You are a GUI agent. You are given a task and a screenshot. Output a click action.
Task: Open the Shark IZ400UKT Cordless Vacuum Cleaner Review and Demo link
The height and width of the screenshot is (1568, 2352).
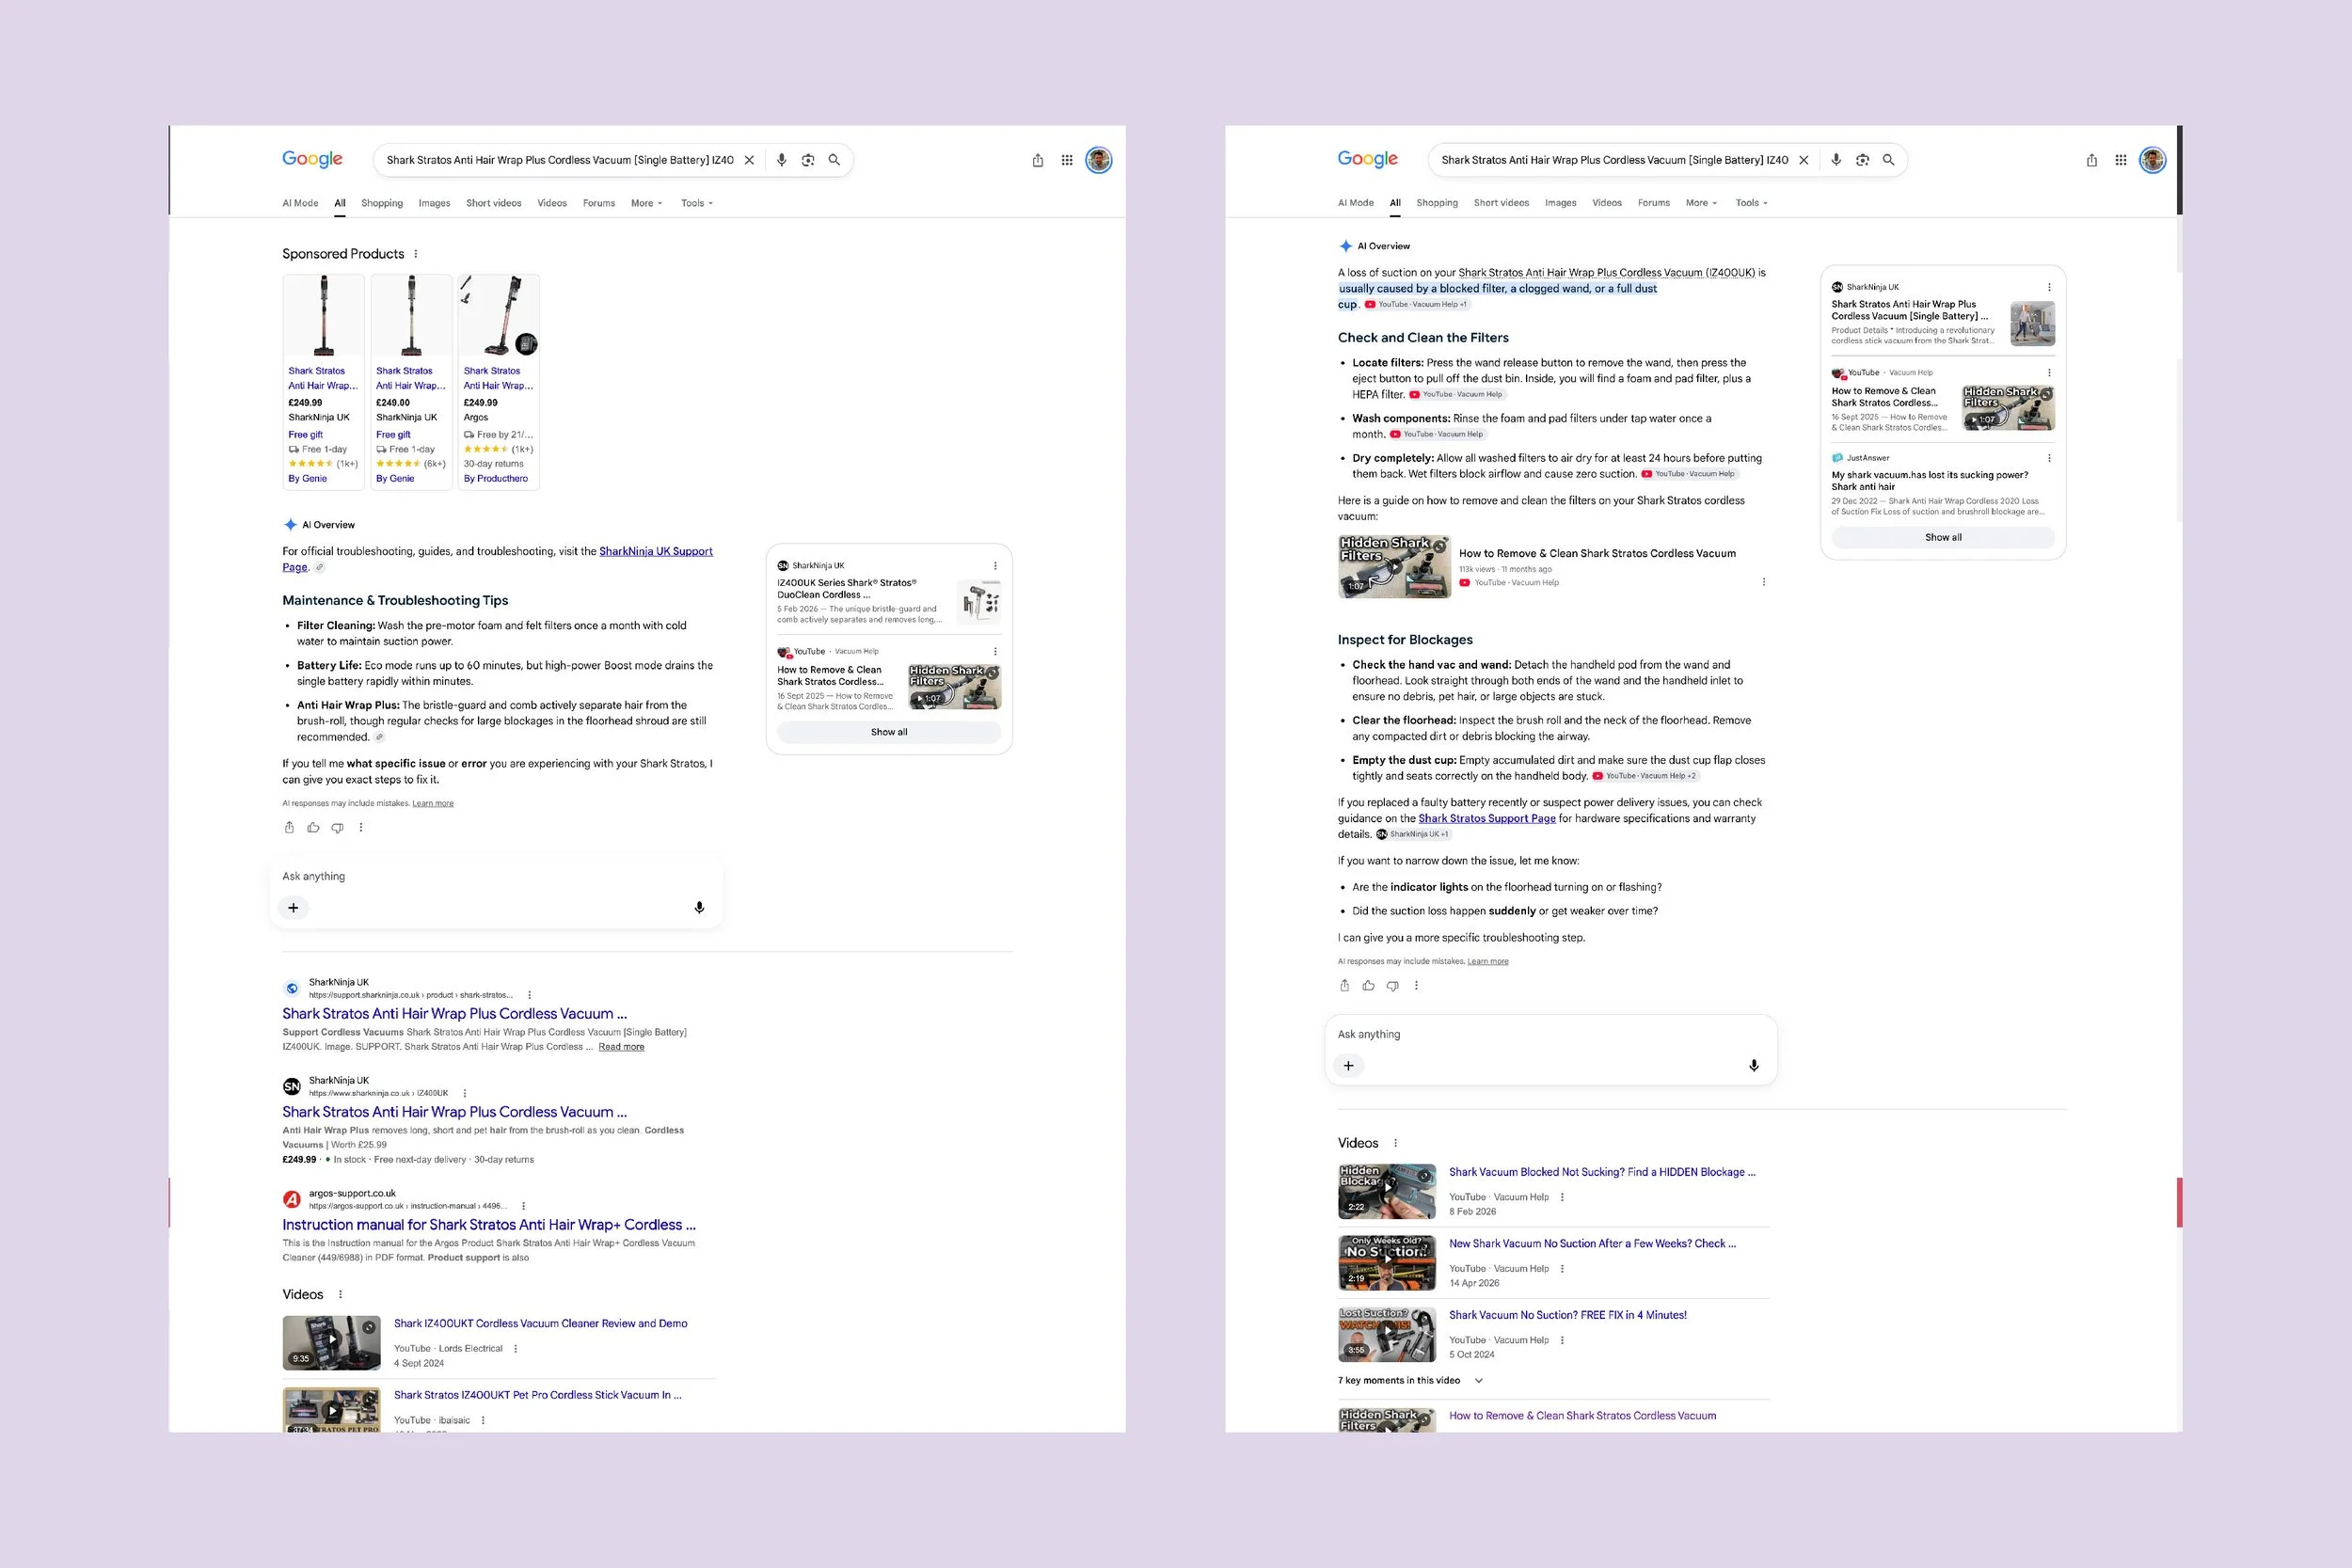540,1324
